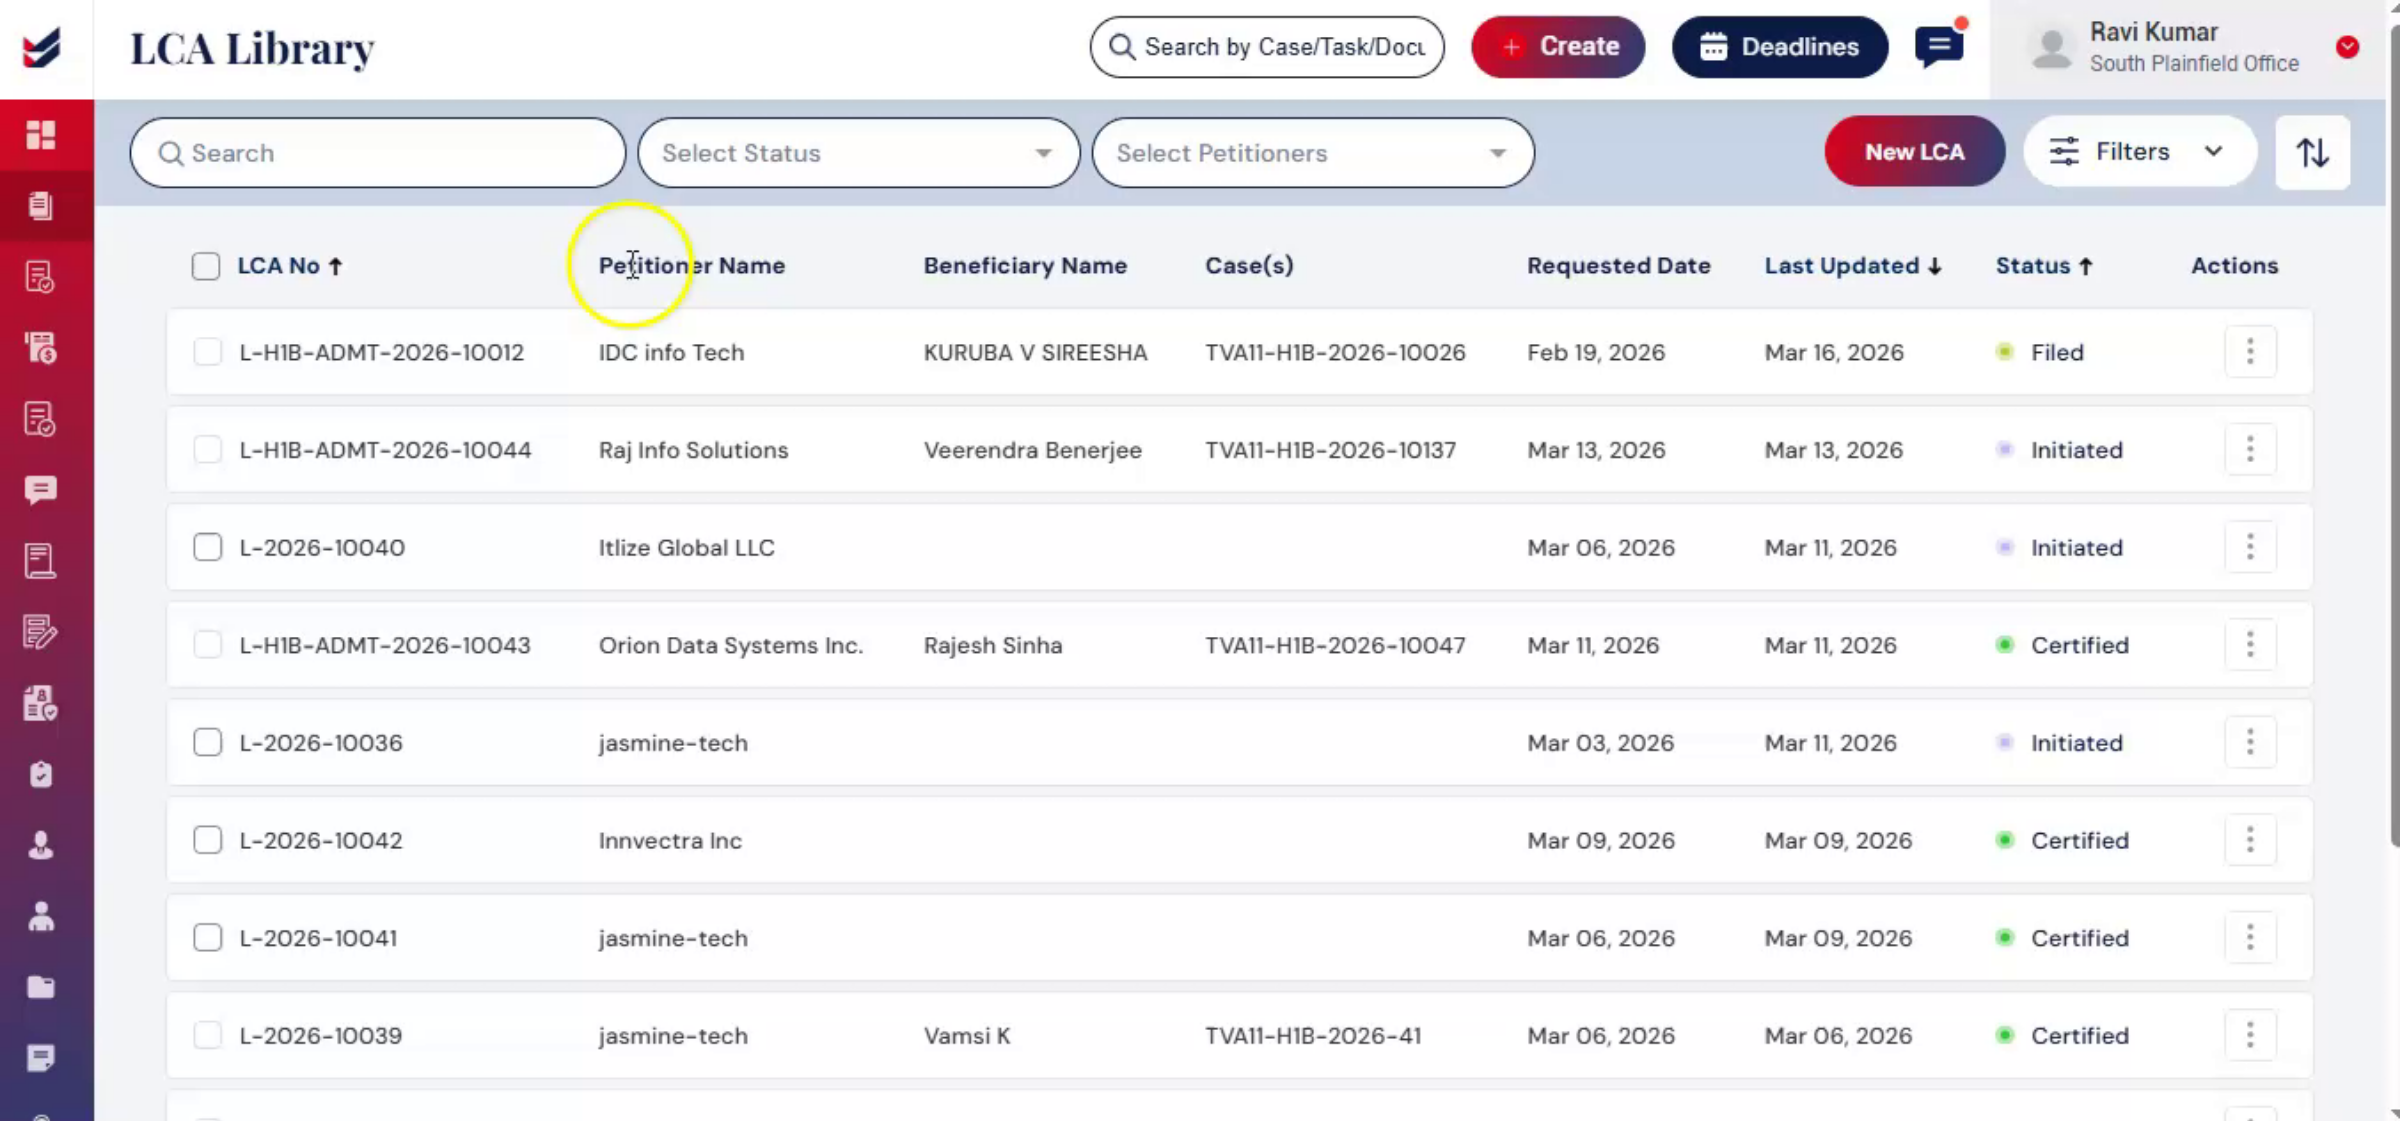2400x1121 pixels.
Task: Toggle the select-all checkbox beside LCA No
Action: [206, 266]
